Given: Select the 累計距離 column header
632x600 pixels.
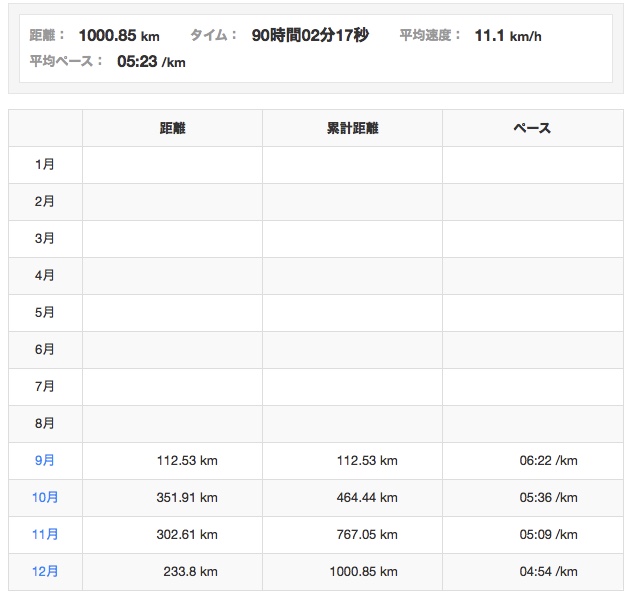Looking at the screenshot, I should click(x=353, y=128).
